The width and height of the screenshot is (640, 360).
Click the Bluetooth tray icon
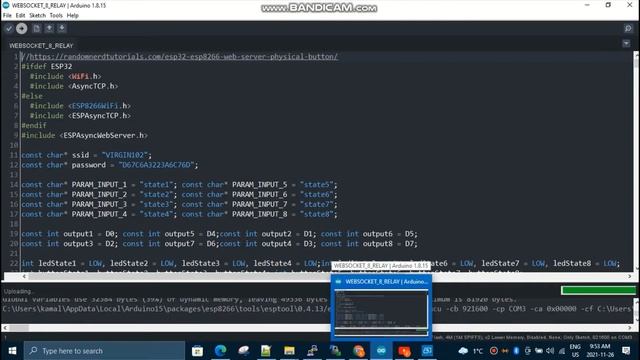(516, 351)
